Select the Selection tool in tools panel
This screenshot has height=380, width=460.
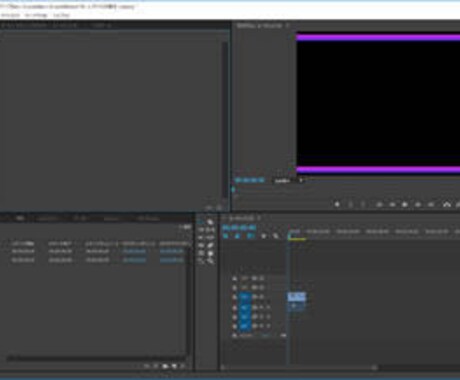point(201,221)
